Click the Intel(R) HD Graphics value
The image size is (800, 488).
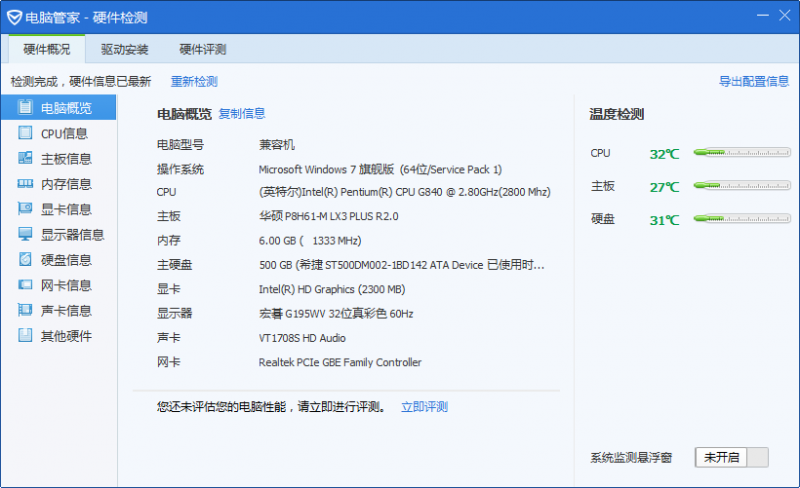[x=332, y=289]
